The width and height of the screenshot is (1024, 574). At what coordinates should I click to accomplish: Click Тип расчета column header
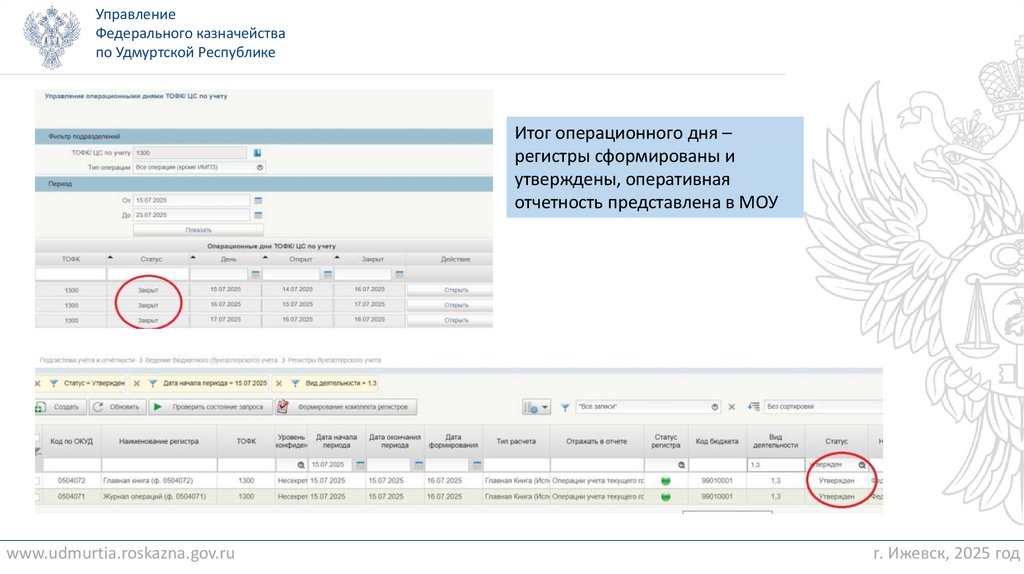tap(516, 441)
